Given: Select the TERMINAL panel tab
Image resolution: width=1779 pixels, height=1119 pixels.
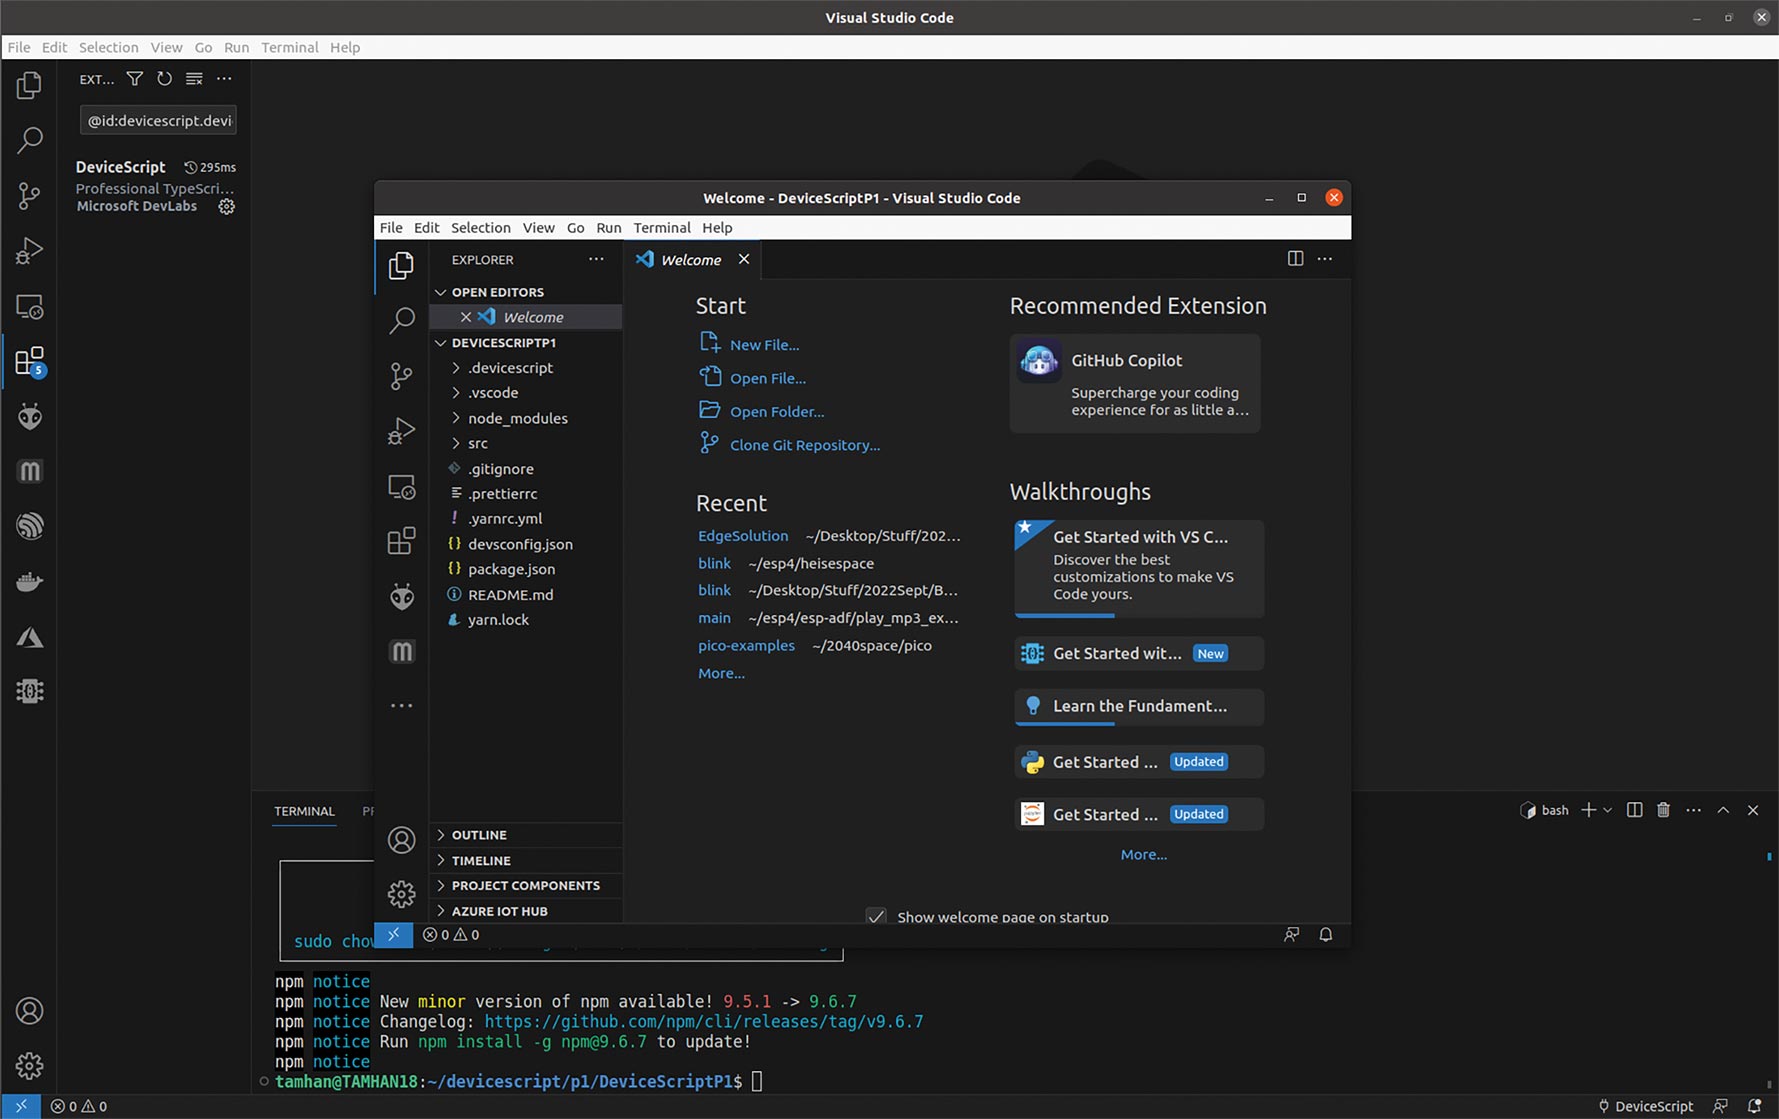Looking at the screenshot, I should (304, 811).
